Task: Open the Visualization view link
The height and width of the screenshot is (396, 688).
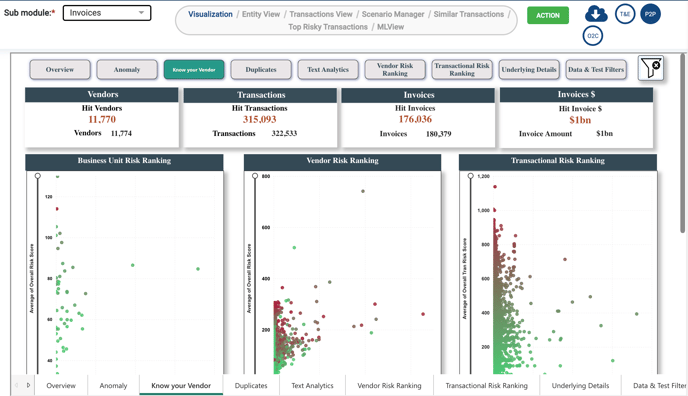Action: point(210,14)
